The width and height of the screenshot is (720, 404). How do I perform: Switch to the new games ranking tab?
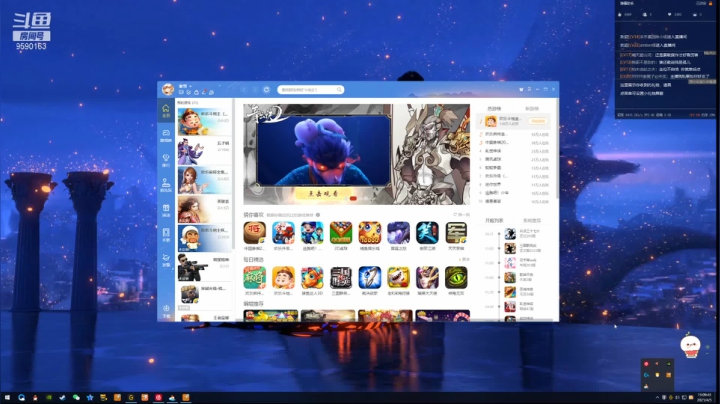click(532, 109)
